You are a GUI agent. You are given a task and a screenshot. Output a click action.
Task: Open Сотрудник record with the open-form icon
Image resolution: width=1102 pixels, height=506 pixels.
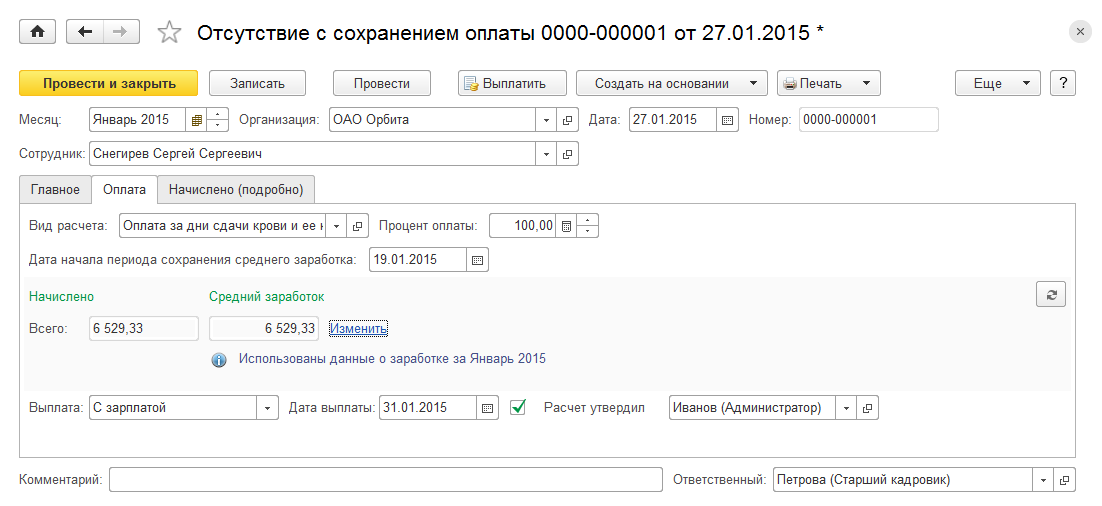click(x=568, y=154)
